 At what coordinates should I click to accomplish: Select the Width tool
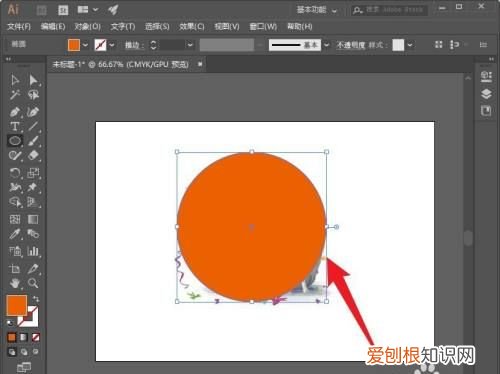point(15,187)
